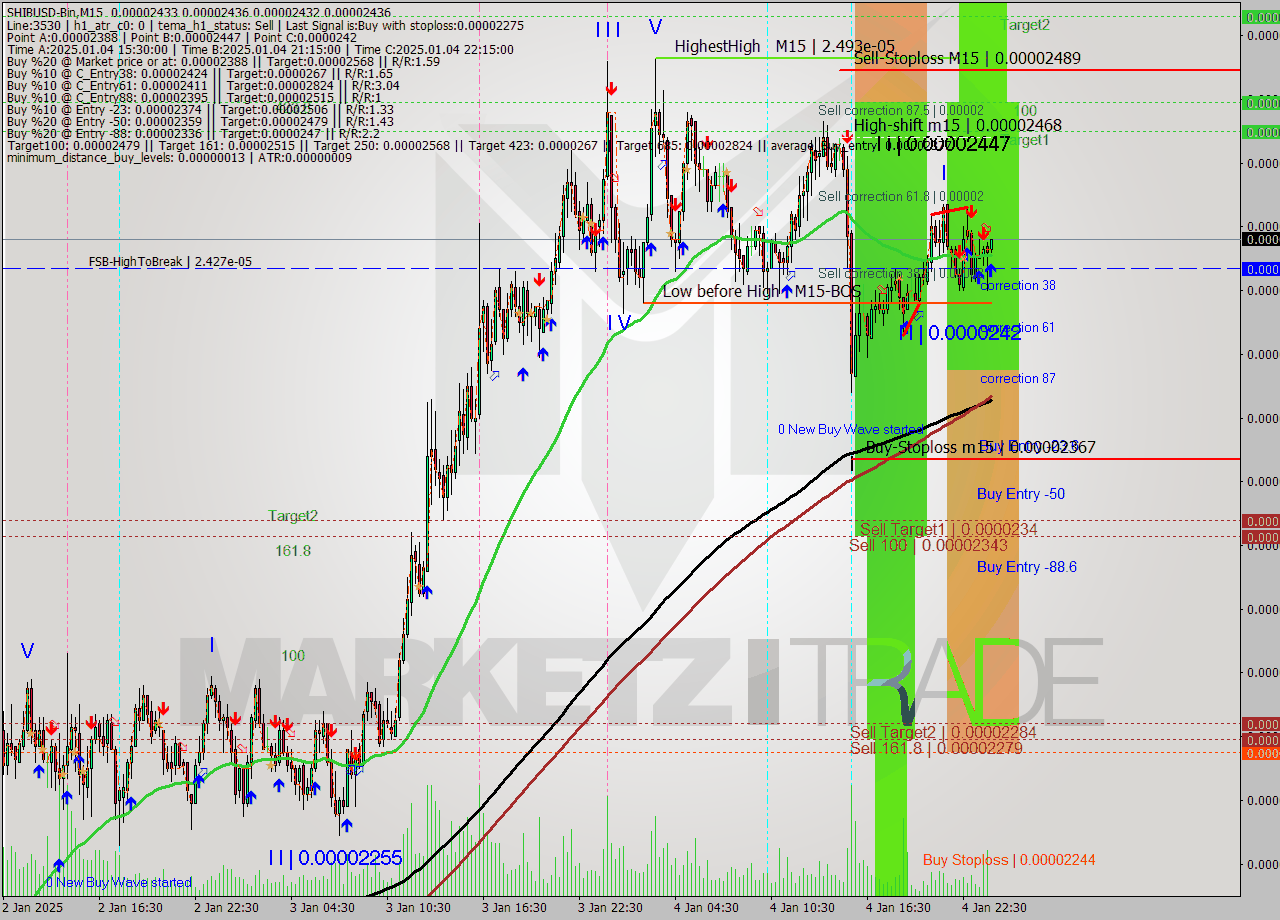This screenshot has width=1280, height=920.
Task: Select the Buy-Stoploss m15 | 0.00002367 label
Action: (x=980, y=448)
